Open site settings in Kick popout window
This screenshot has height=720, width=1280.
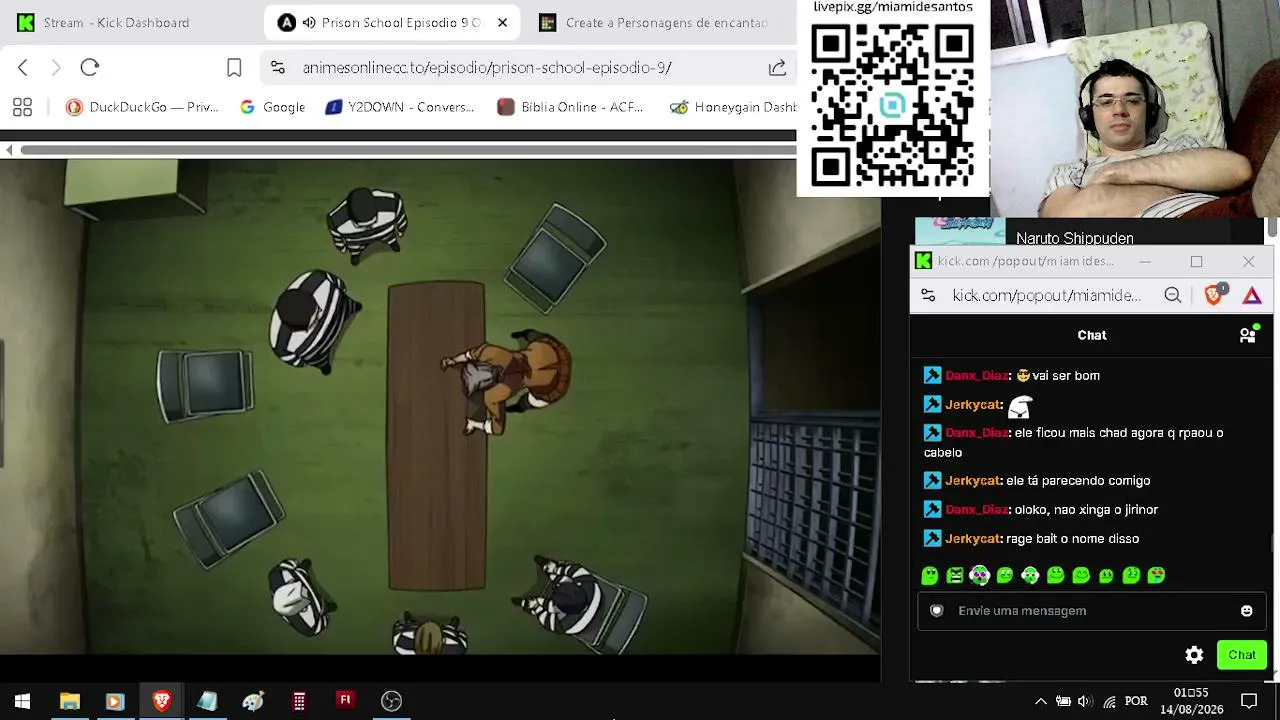pos(928,295)
